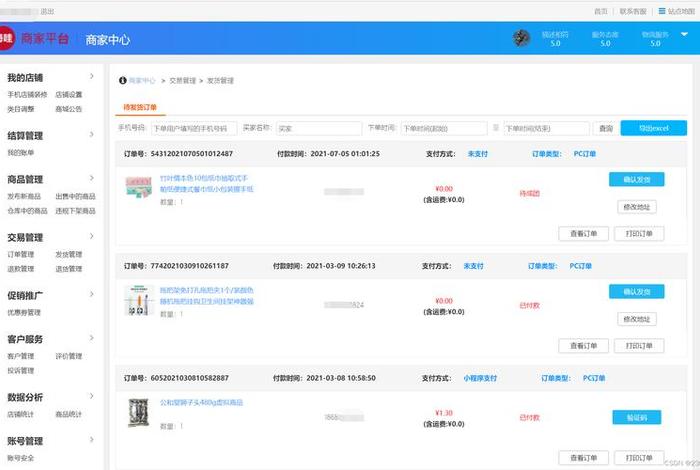Screen dimensions: 700x470
Task: Open the tissue paper product title link
Action: (x=206, y=183)
